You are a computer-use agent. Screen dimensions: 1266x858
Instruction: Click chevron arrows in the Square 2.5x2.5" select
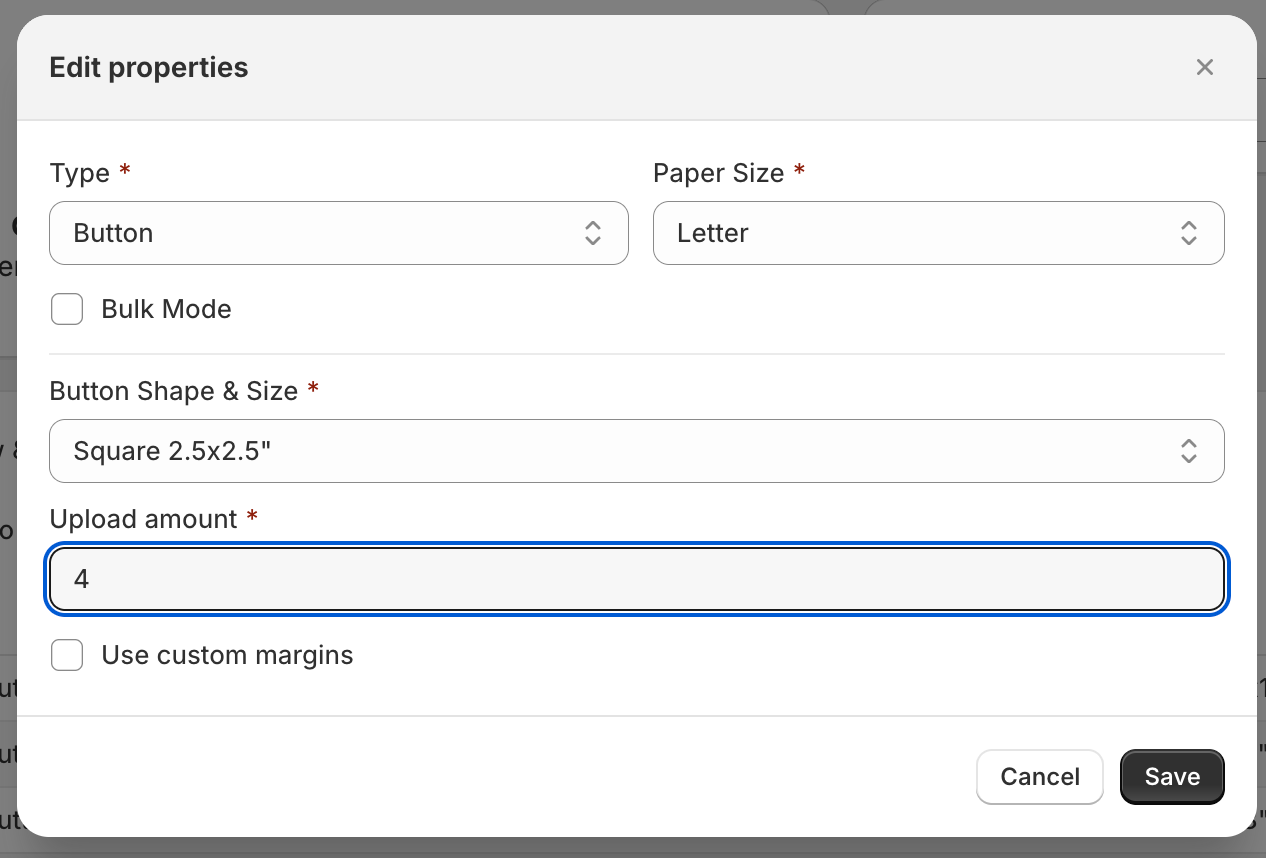tap(1188, 451)
